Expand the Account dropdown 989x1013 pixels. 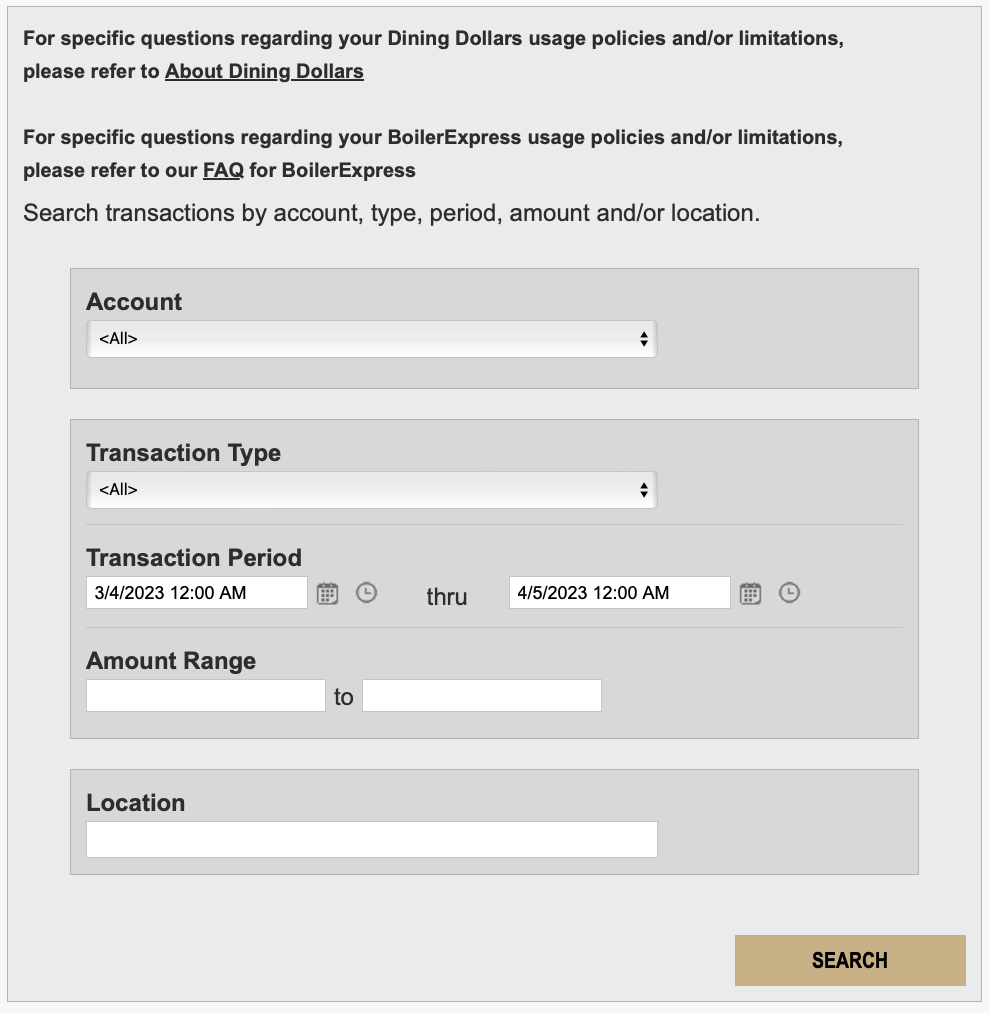371,339
